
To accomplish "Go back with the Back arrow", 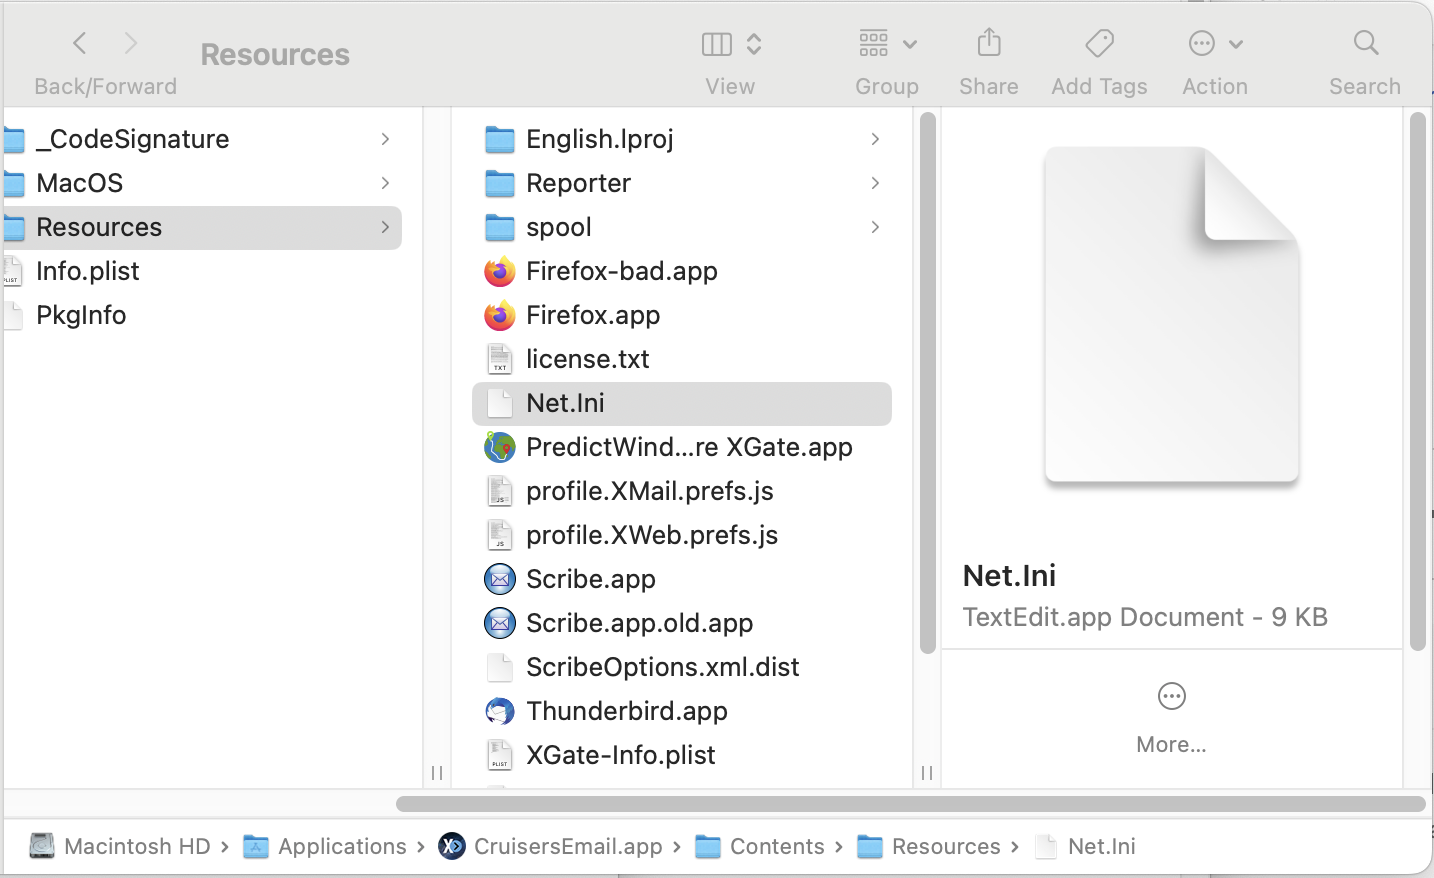I will [80, 43].
